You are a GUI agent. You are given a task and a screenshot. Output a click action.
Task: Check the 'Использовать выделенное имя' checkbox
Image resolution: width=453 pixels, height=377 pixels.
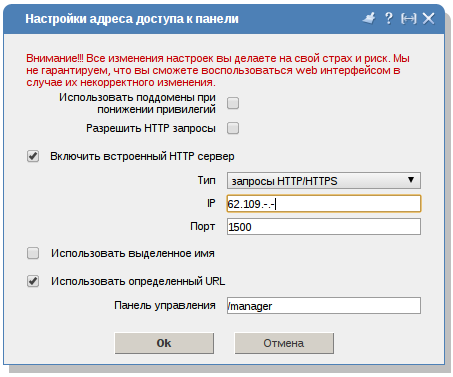[x=33, y=253]
